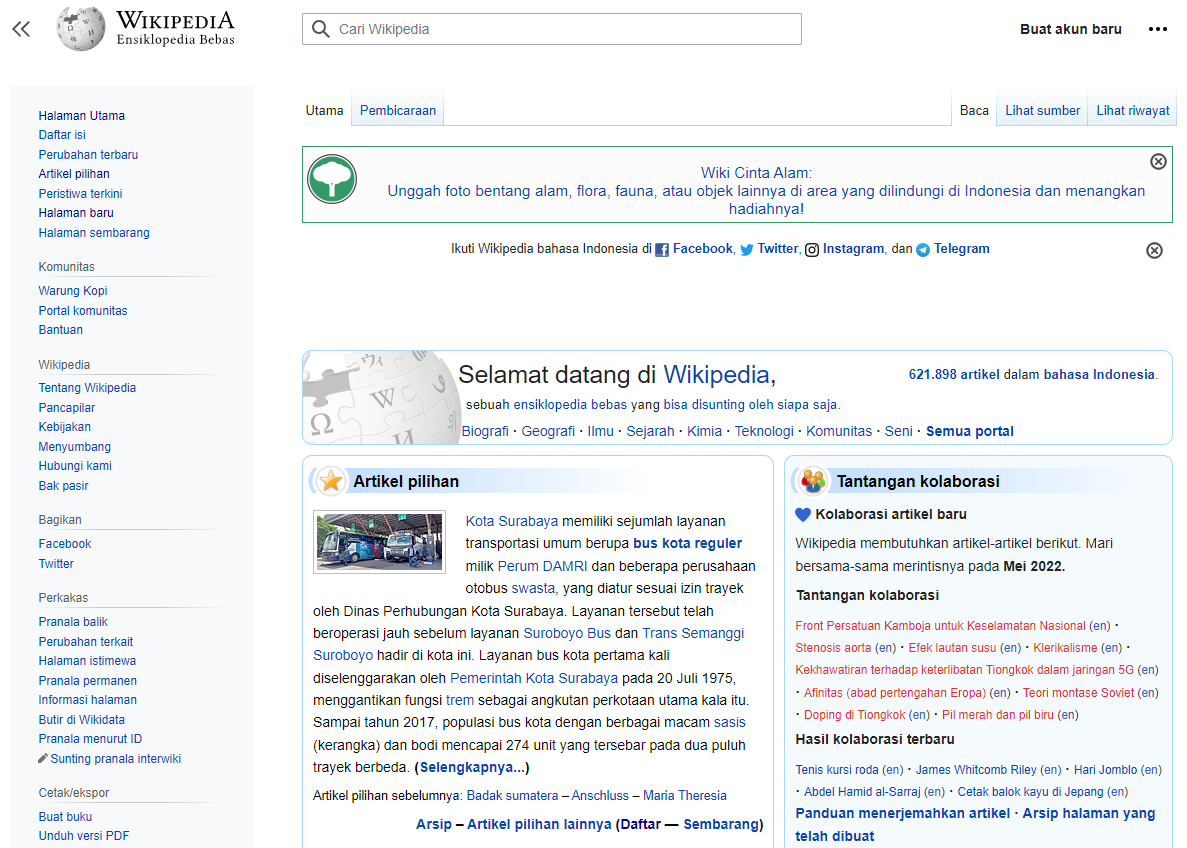Open Tenis kursi roda article
The width and height of the screenshot is (1187, 848).
(837, 770)
